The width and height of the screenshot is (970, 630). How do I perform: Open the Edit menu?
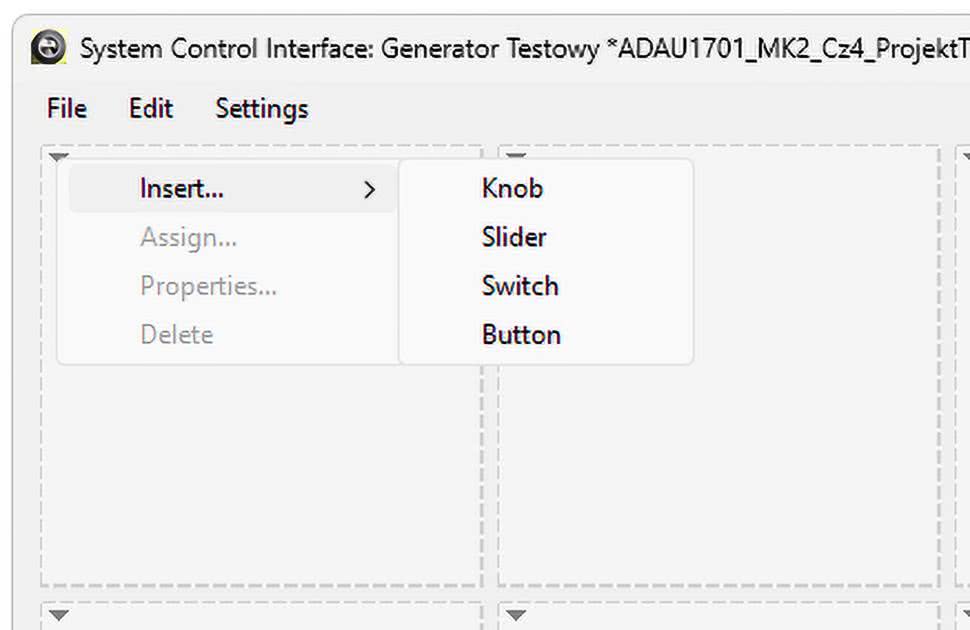[x=151, y=108]
